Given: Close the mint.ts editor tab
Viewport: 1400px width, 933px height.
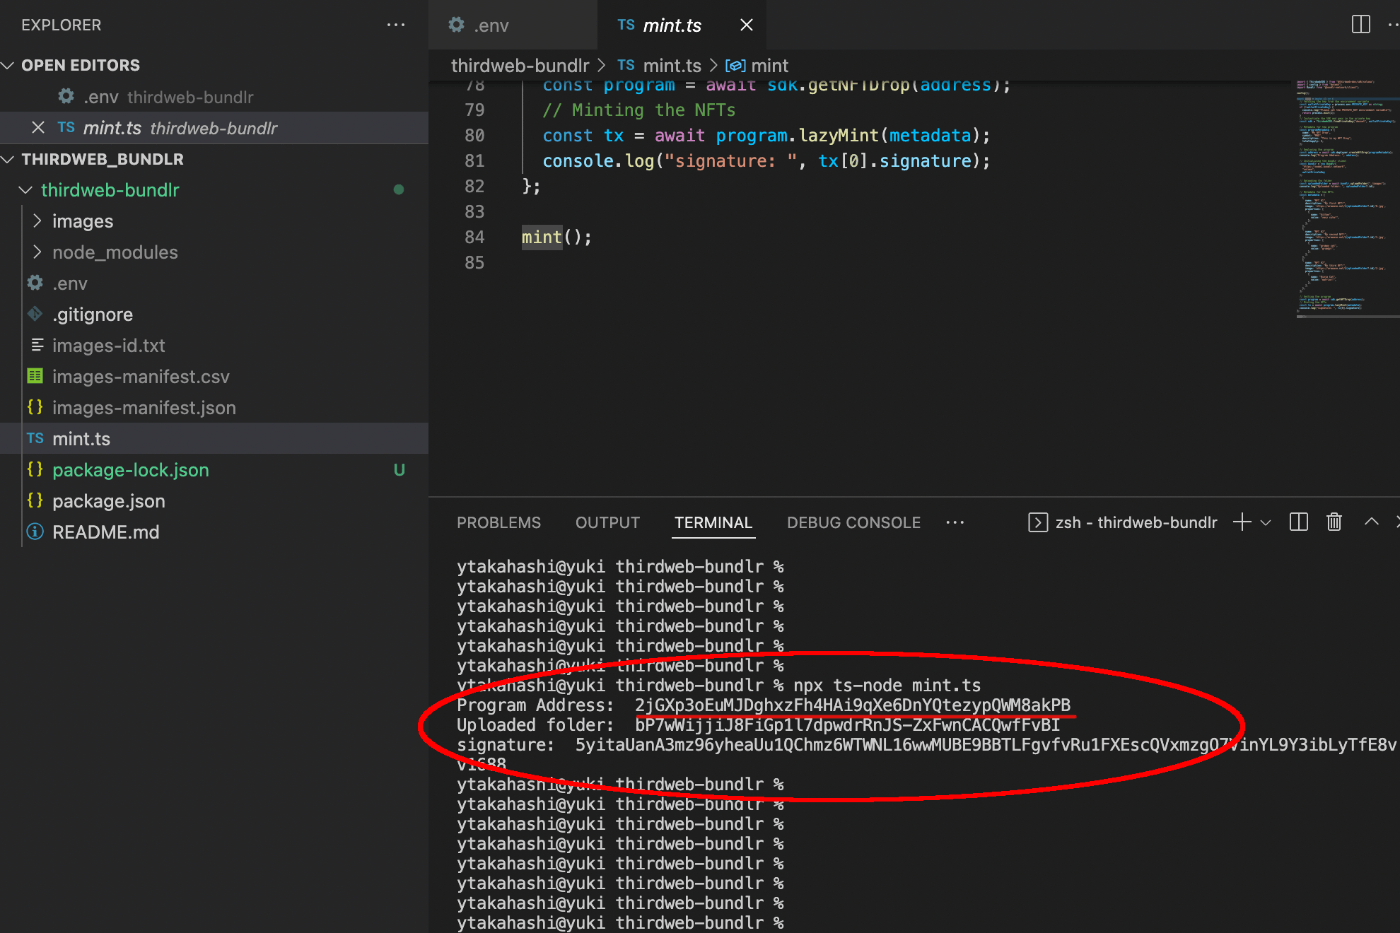Looking at the screenshot, I should (x=746, y=25).
